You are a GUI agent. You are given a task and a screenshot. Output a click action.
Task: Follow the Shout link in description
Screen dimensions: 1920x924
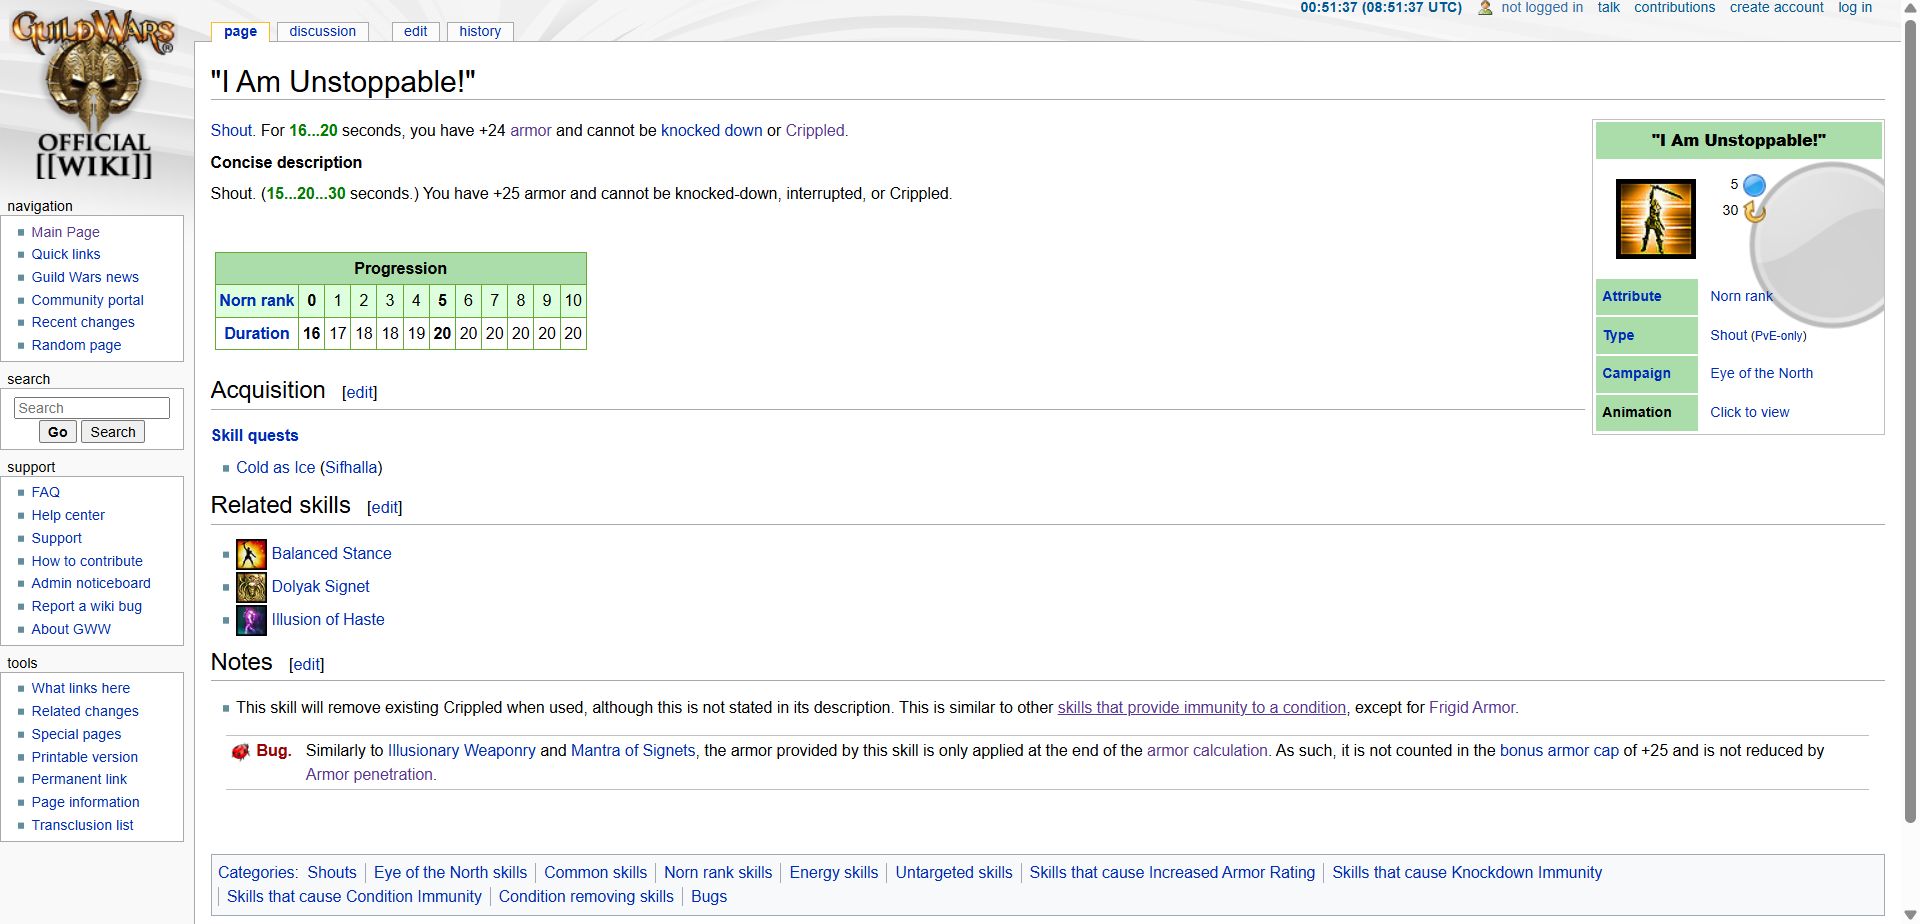click(231, 130)
